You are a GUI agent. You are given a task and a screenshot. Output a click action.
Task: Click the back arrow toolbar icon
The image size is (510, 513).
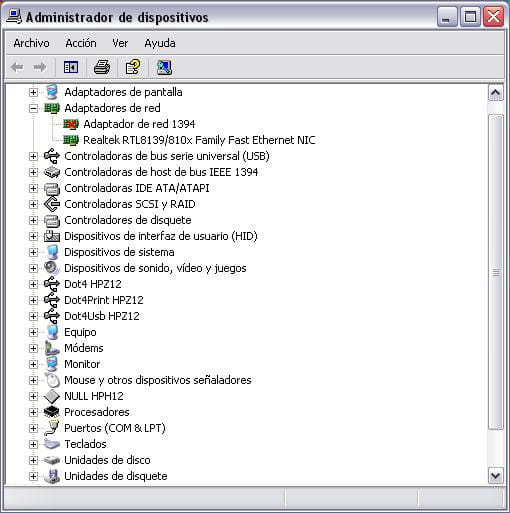(17, 67)
